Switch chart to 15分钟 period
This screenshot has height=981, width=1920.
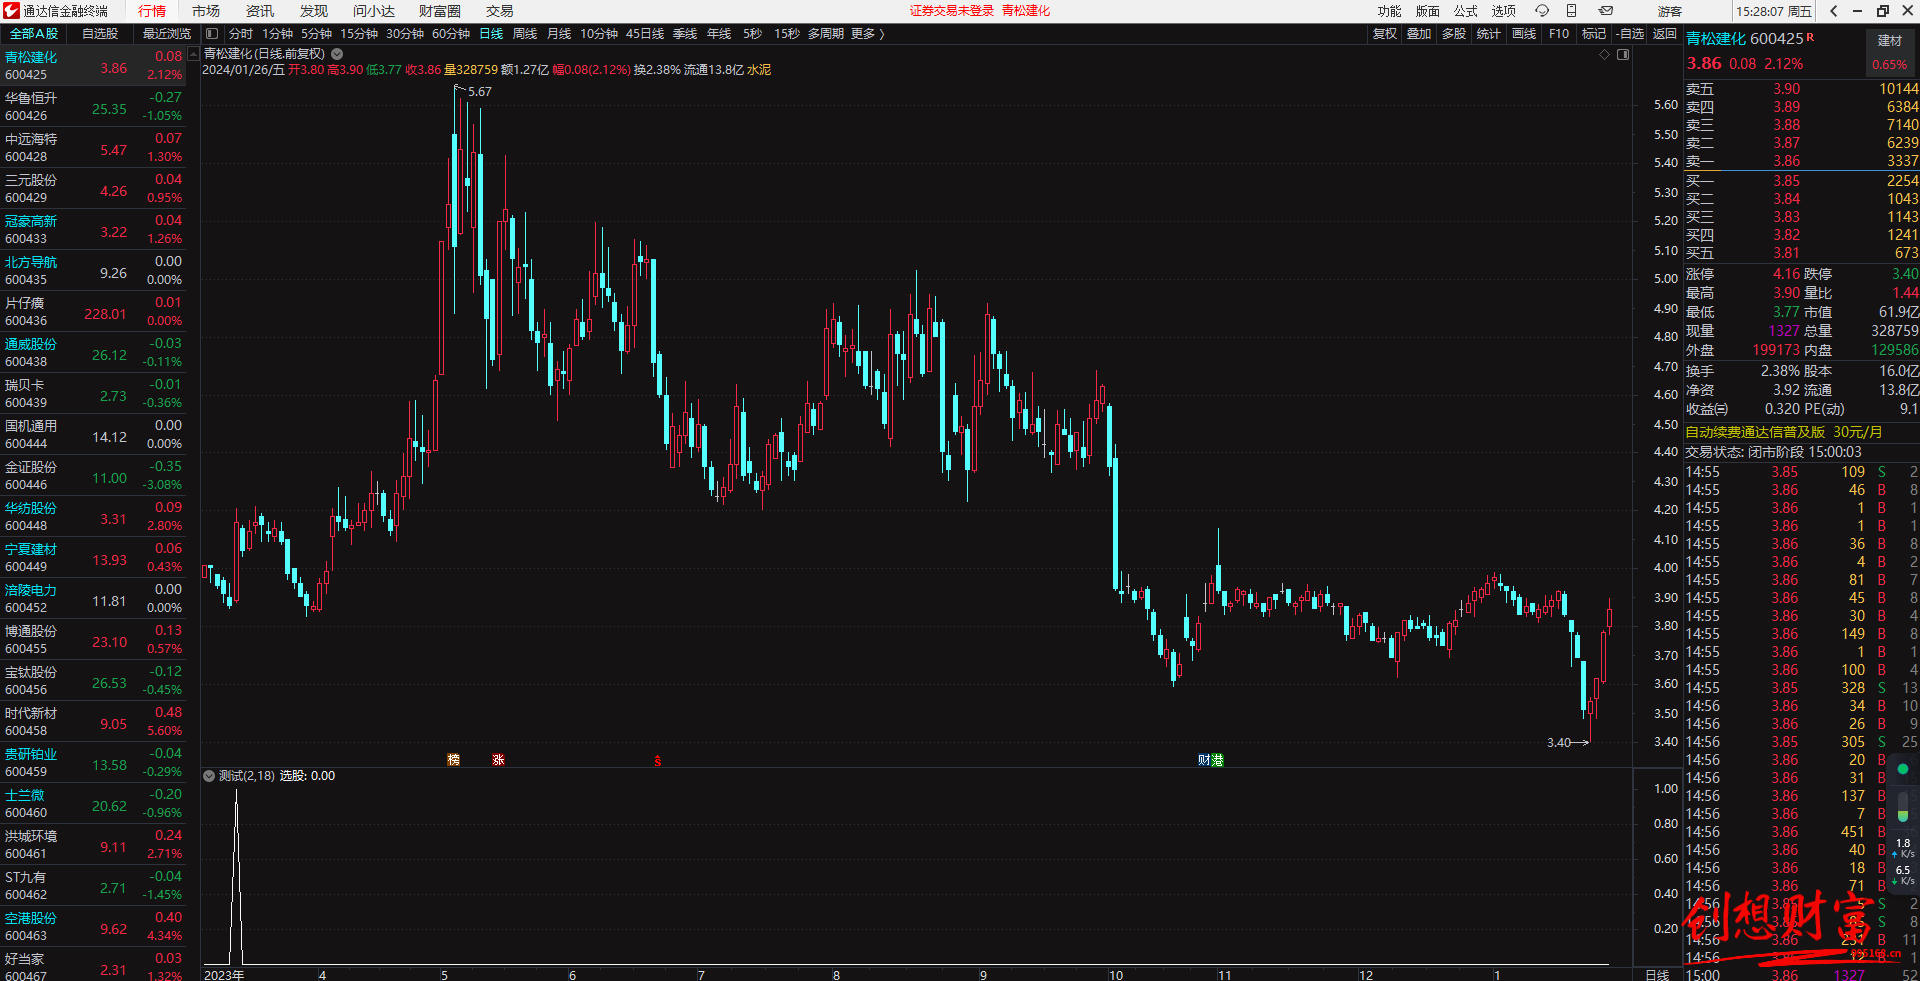[x=359, y=34]
